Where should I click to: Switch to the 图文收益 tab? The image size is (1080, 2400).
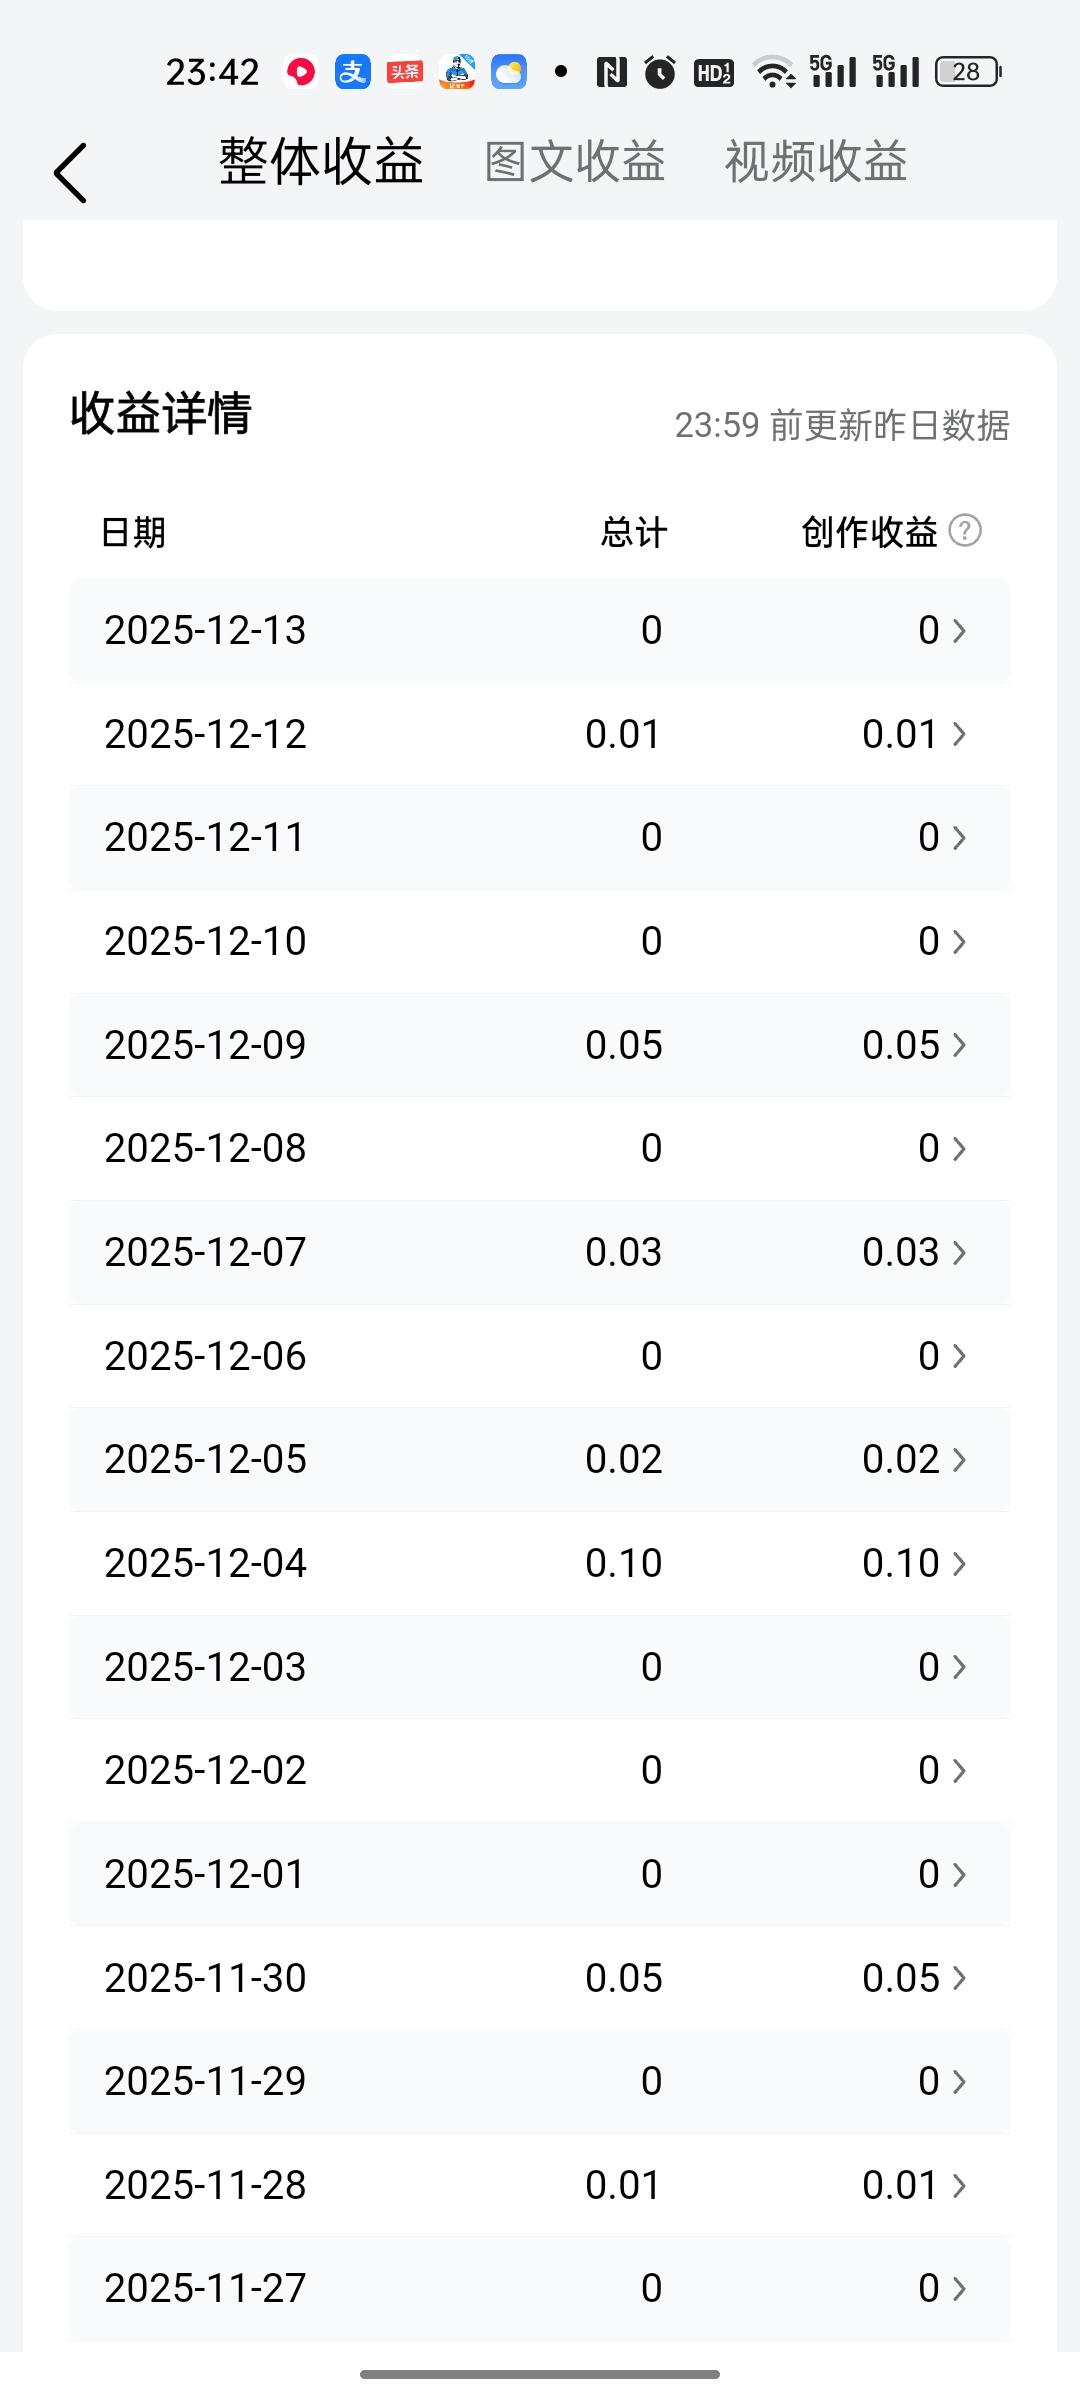575,162
